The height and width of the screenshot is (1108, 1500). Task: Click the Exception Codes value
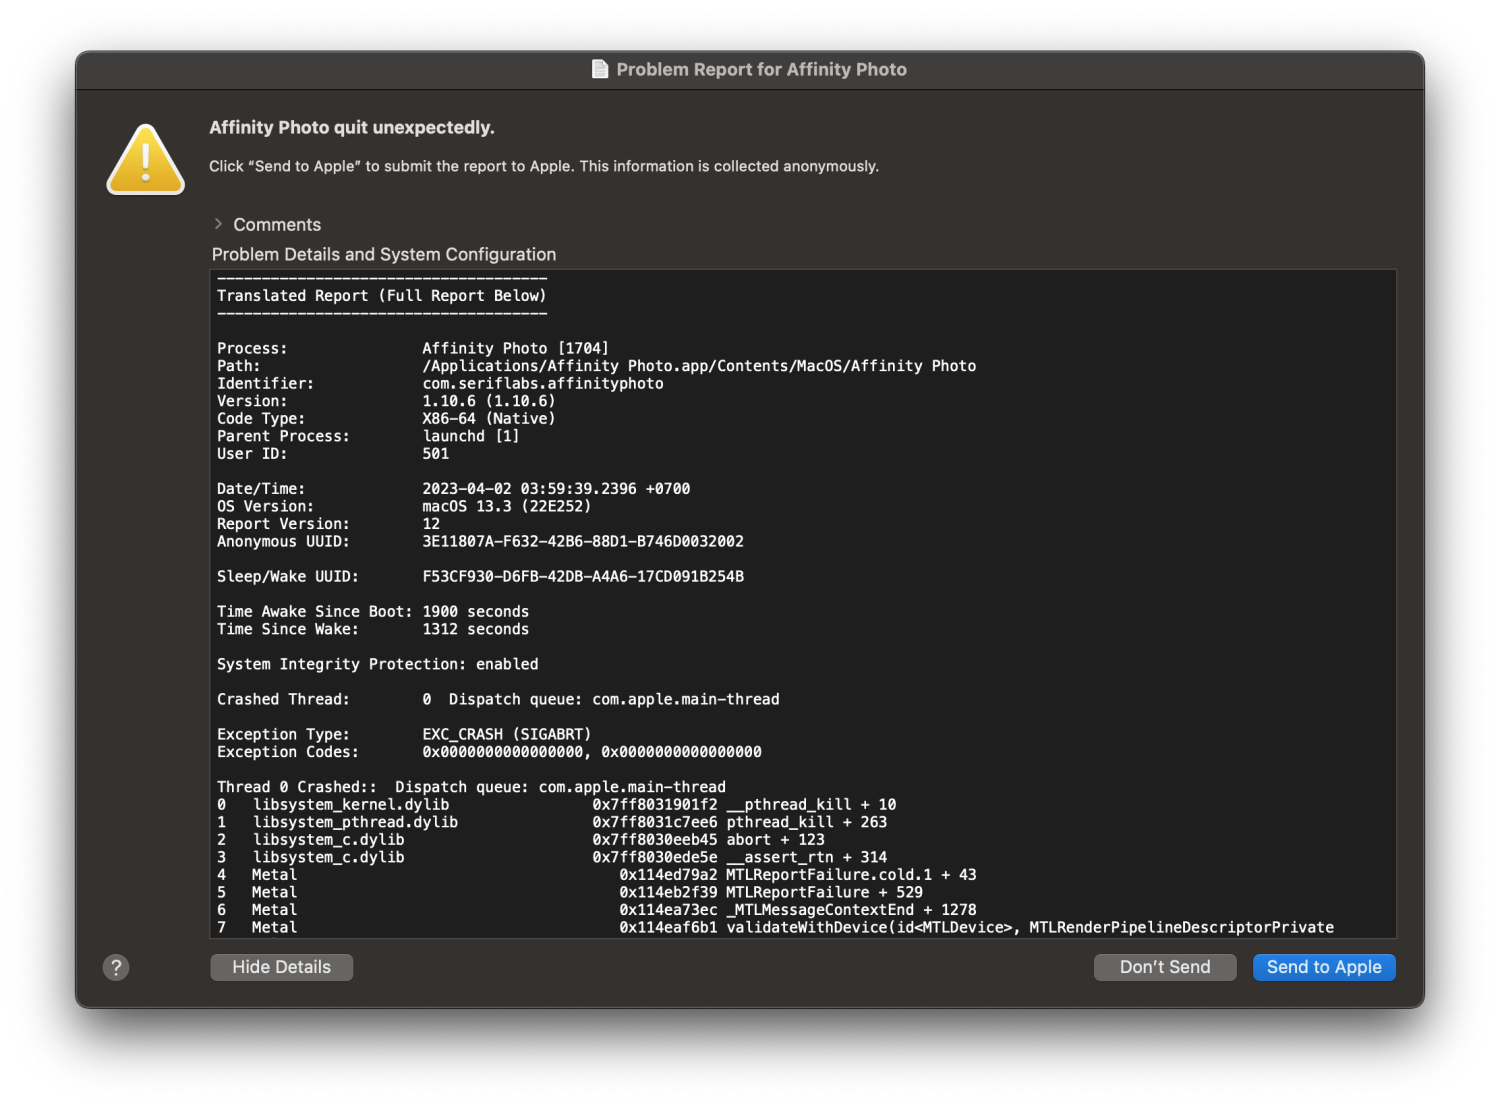click(x=592, y=752)
